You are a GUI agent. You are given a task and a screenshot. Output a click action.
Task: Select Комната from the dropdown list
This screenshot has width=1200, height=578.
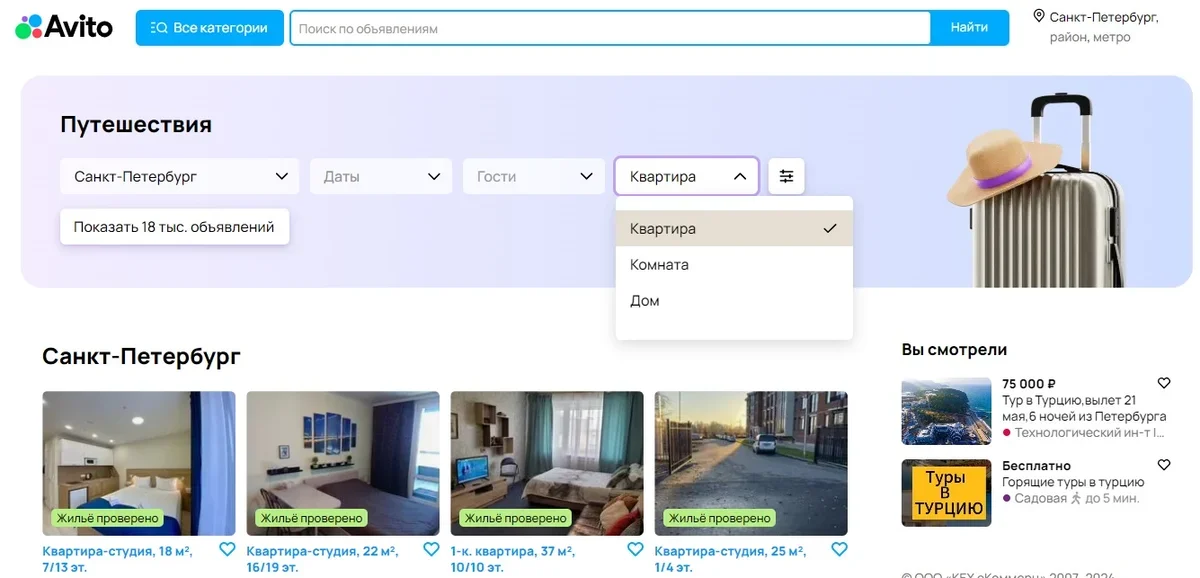660,265
